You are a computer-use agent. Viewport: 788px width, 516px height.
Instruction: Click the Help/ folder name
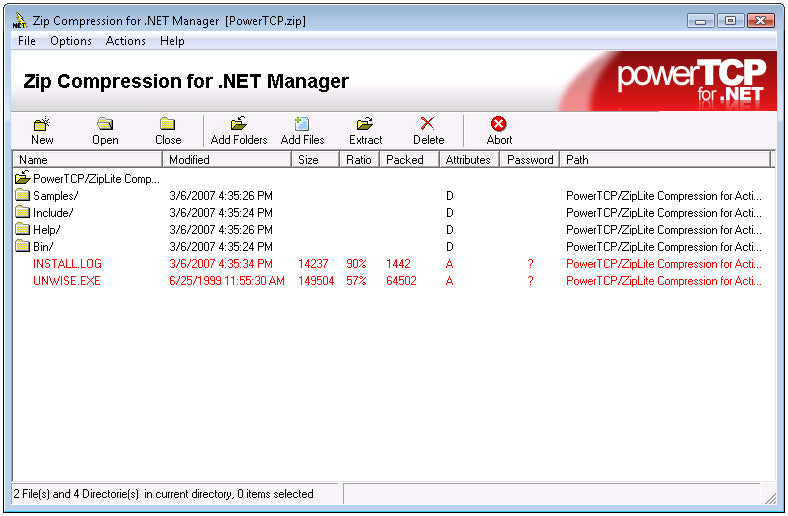click(47, 230)
